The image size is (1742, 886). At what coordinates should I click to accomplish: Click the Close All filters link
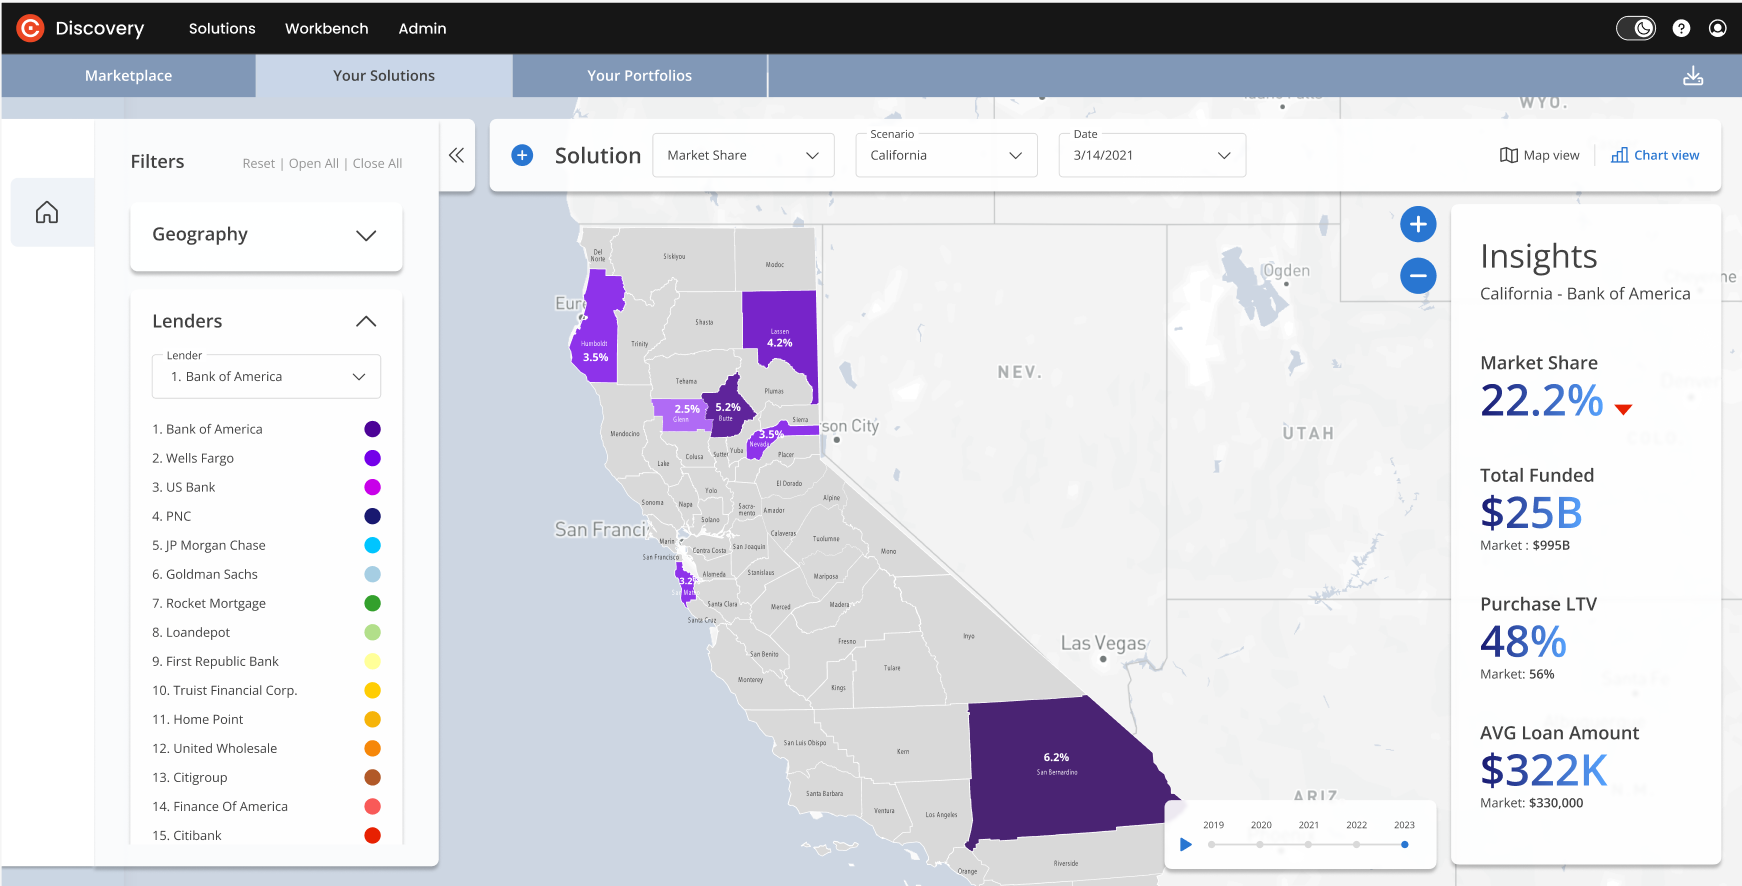(377, 163)
